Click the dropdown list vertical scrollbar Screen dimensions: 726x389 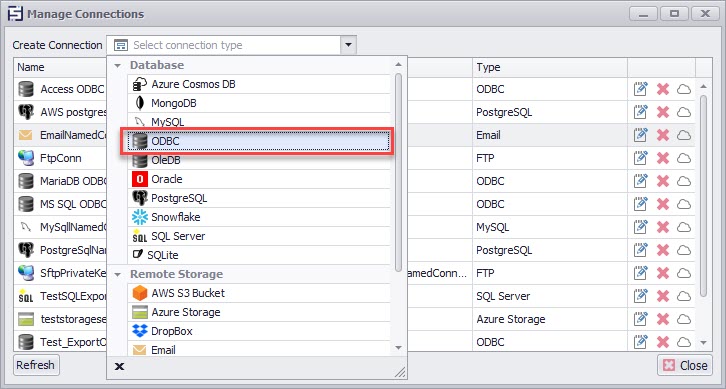[399, 171]
